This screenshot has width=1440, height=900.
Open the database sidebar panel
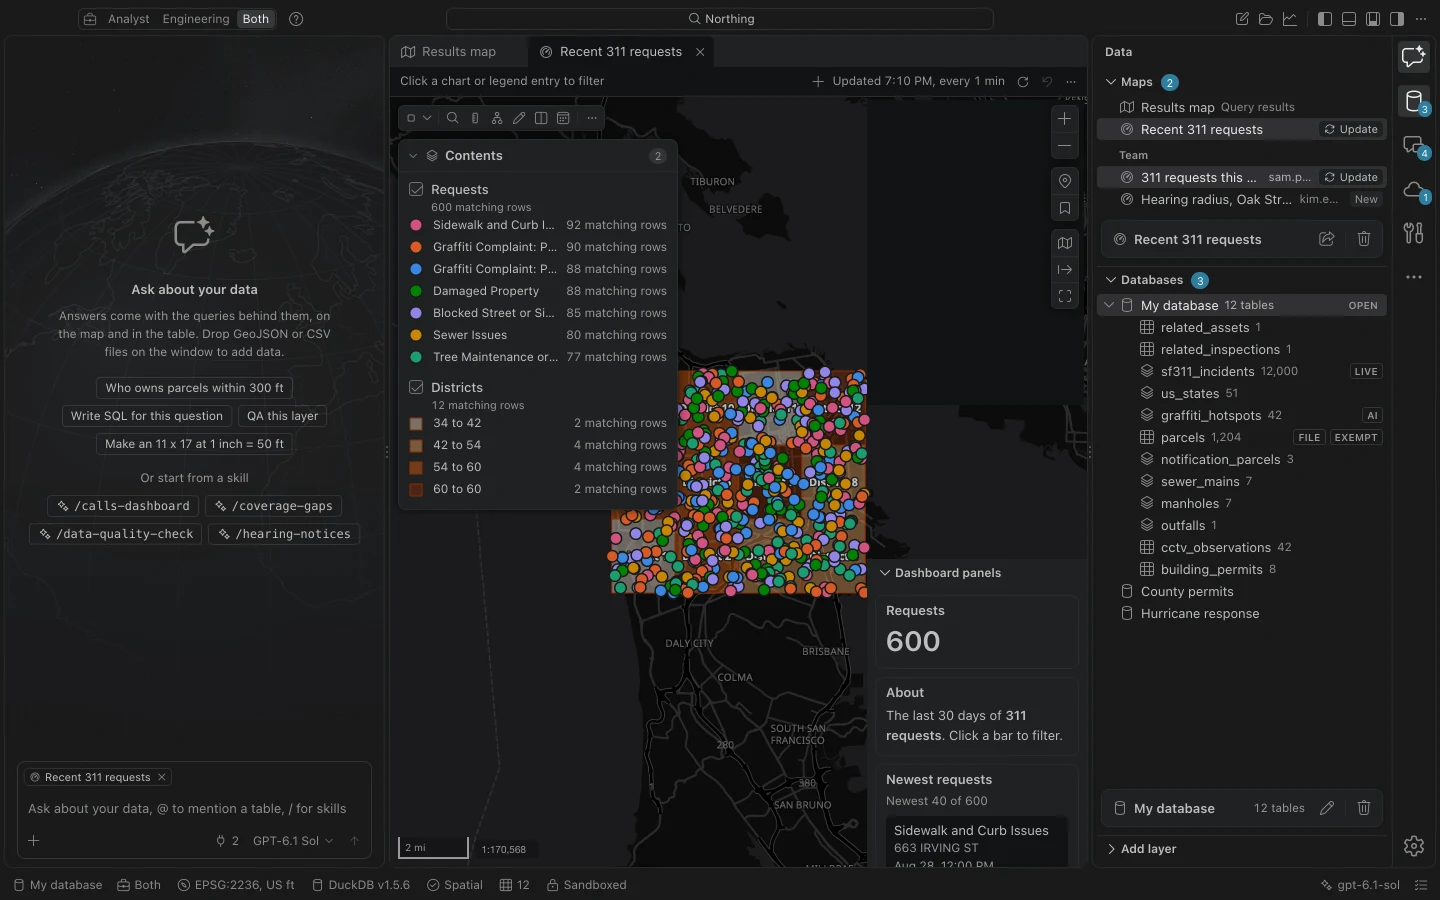tap(1414, 101)
